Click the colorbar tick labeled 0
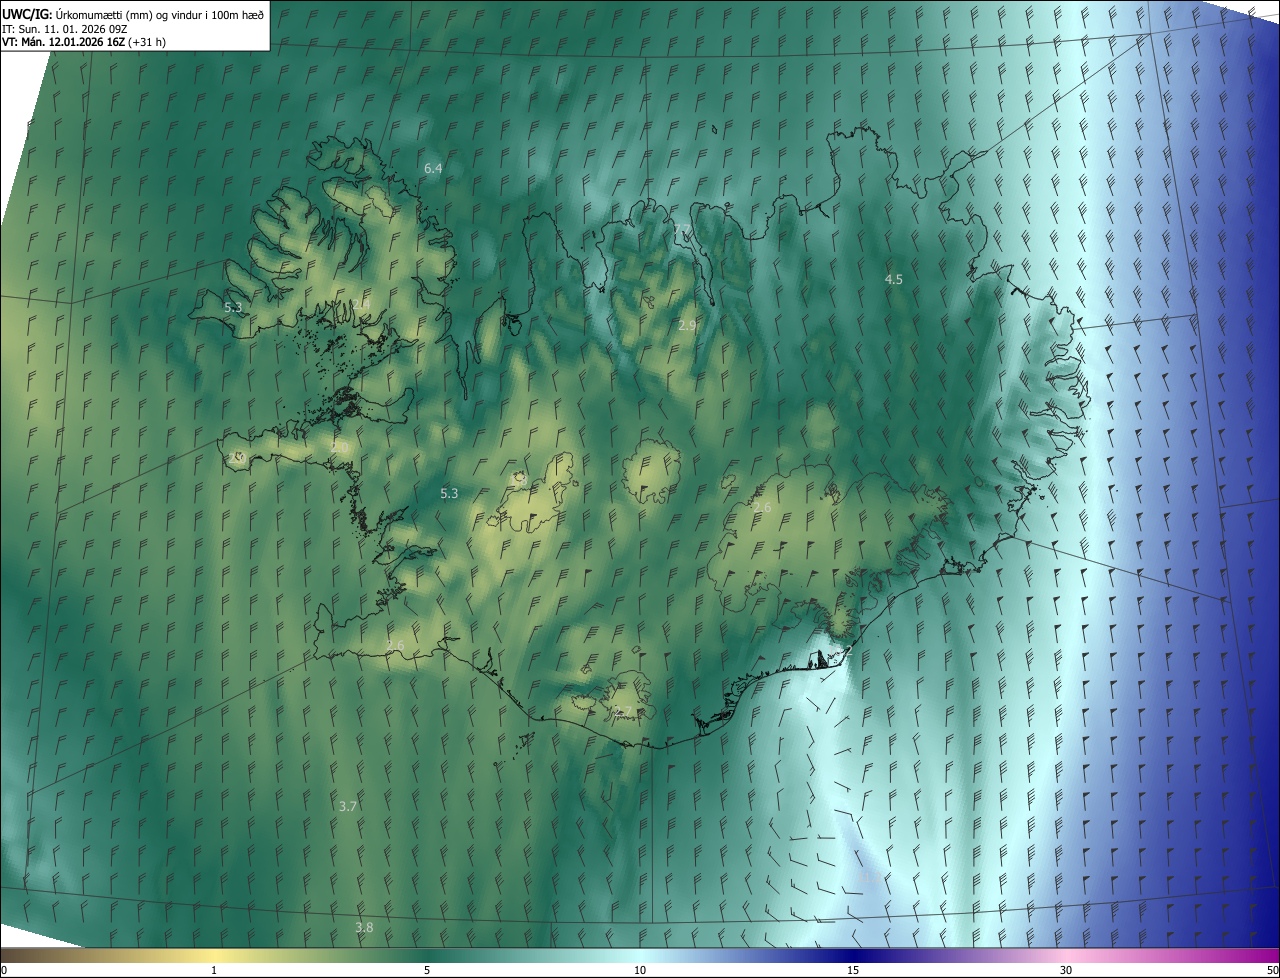The height and width of the screenshot is (978, 1280). click(x=4, y=970)
